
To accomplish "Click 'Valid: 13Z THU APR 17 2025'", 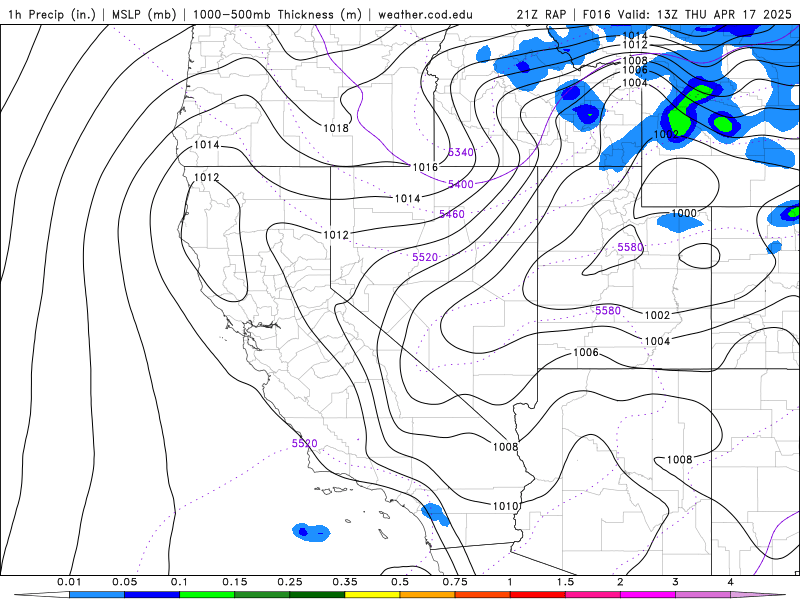I will pos(705,14).
